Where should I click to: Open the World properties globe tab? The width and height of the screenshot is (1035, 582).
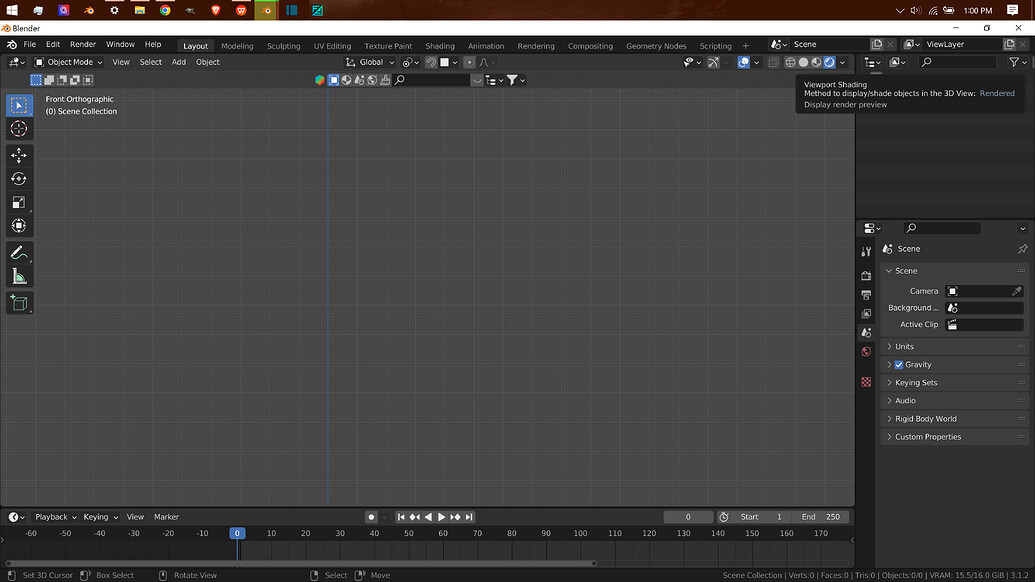866,352
